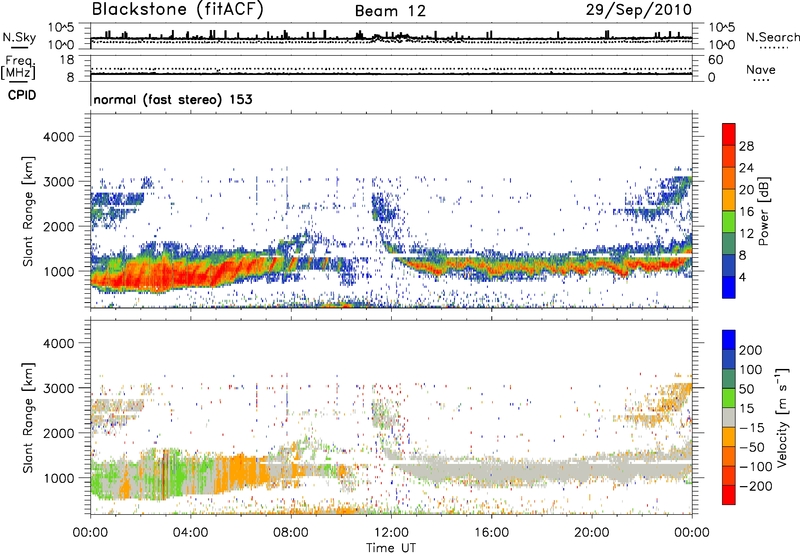Click the "60" Nave axis tick label
Image resolution: width=800 pixels, height=554 pixels.
[715, 60]
